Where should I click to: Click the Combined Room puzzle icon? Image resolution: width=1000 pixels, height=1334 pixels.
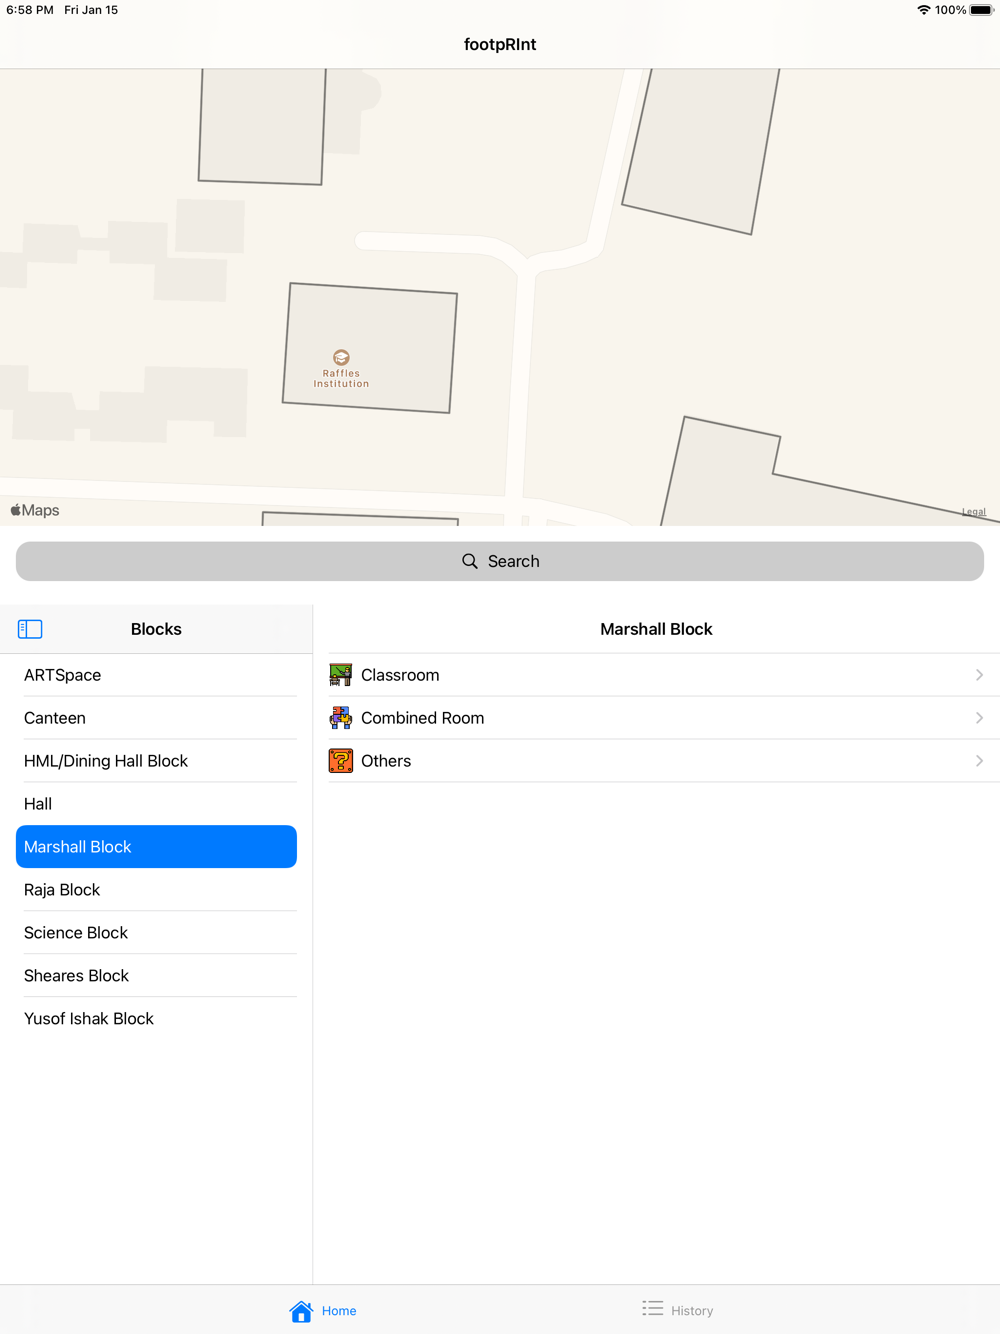tap(341, 718)
